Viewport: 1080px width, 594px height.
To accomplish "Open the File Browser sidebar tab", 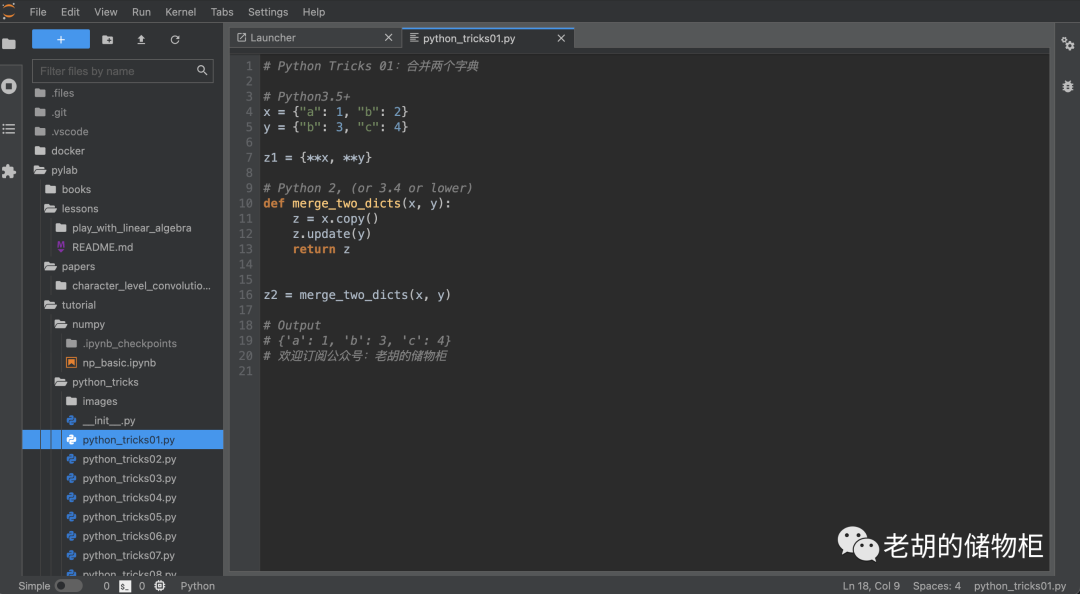I will [9, 43].
